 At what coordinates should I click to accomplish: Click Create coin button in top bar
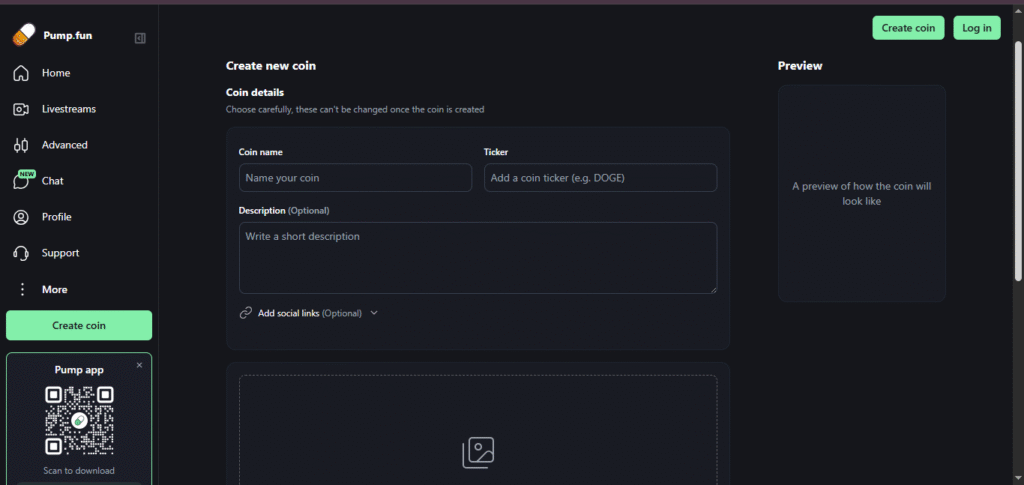(x=908, y=28)
